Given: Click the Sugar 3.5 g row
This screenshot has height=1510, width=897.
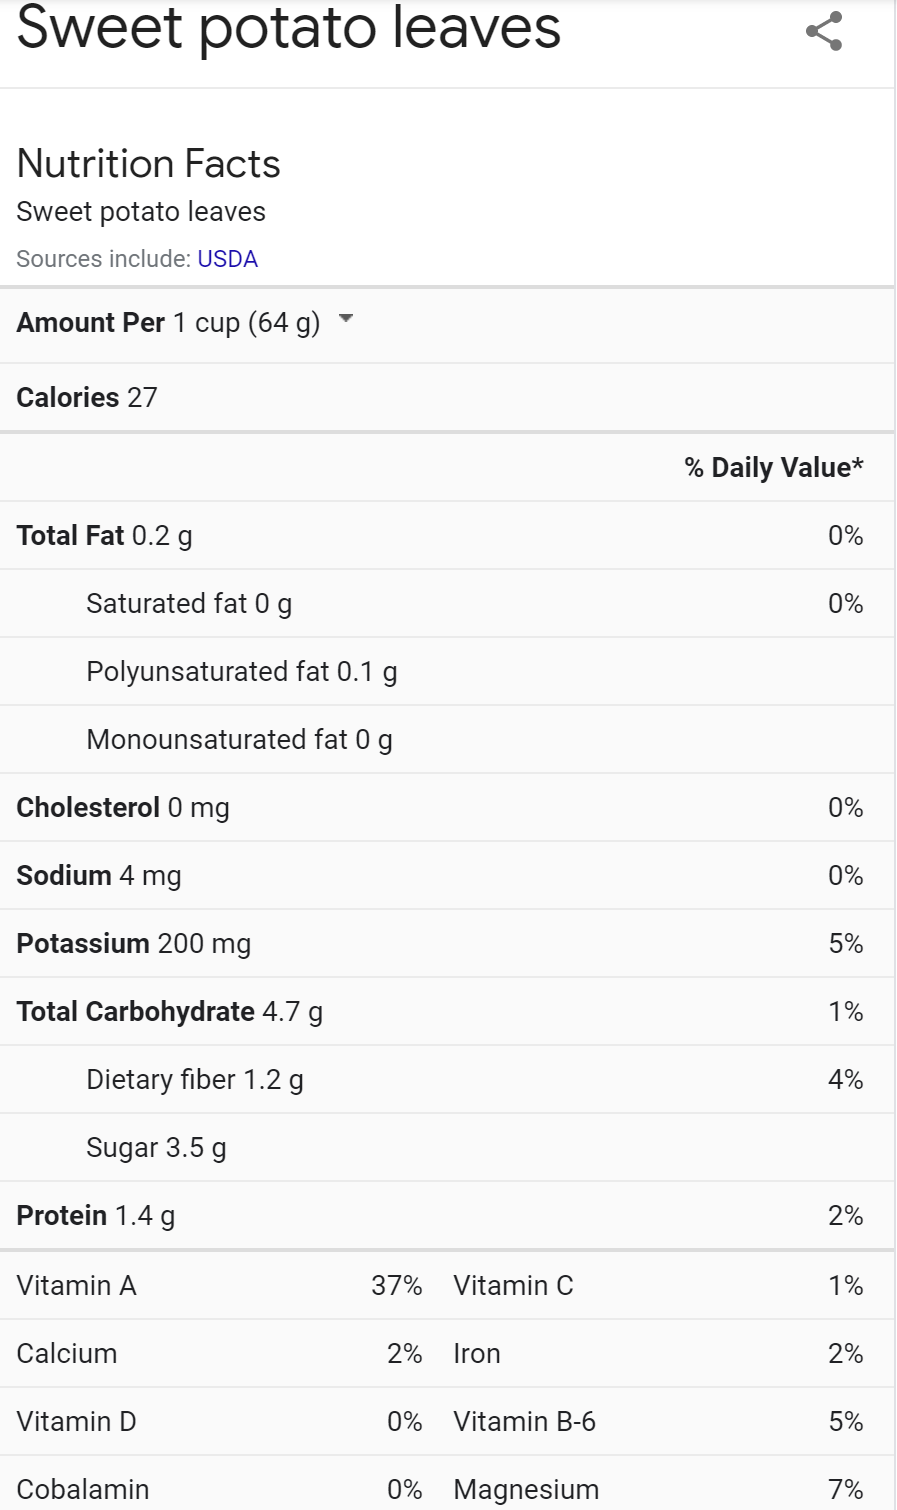Looking at the screenshot, I should tap(156, 1148).
